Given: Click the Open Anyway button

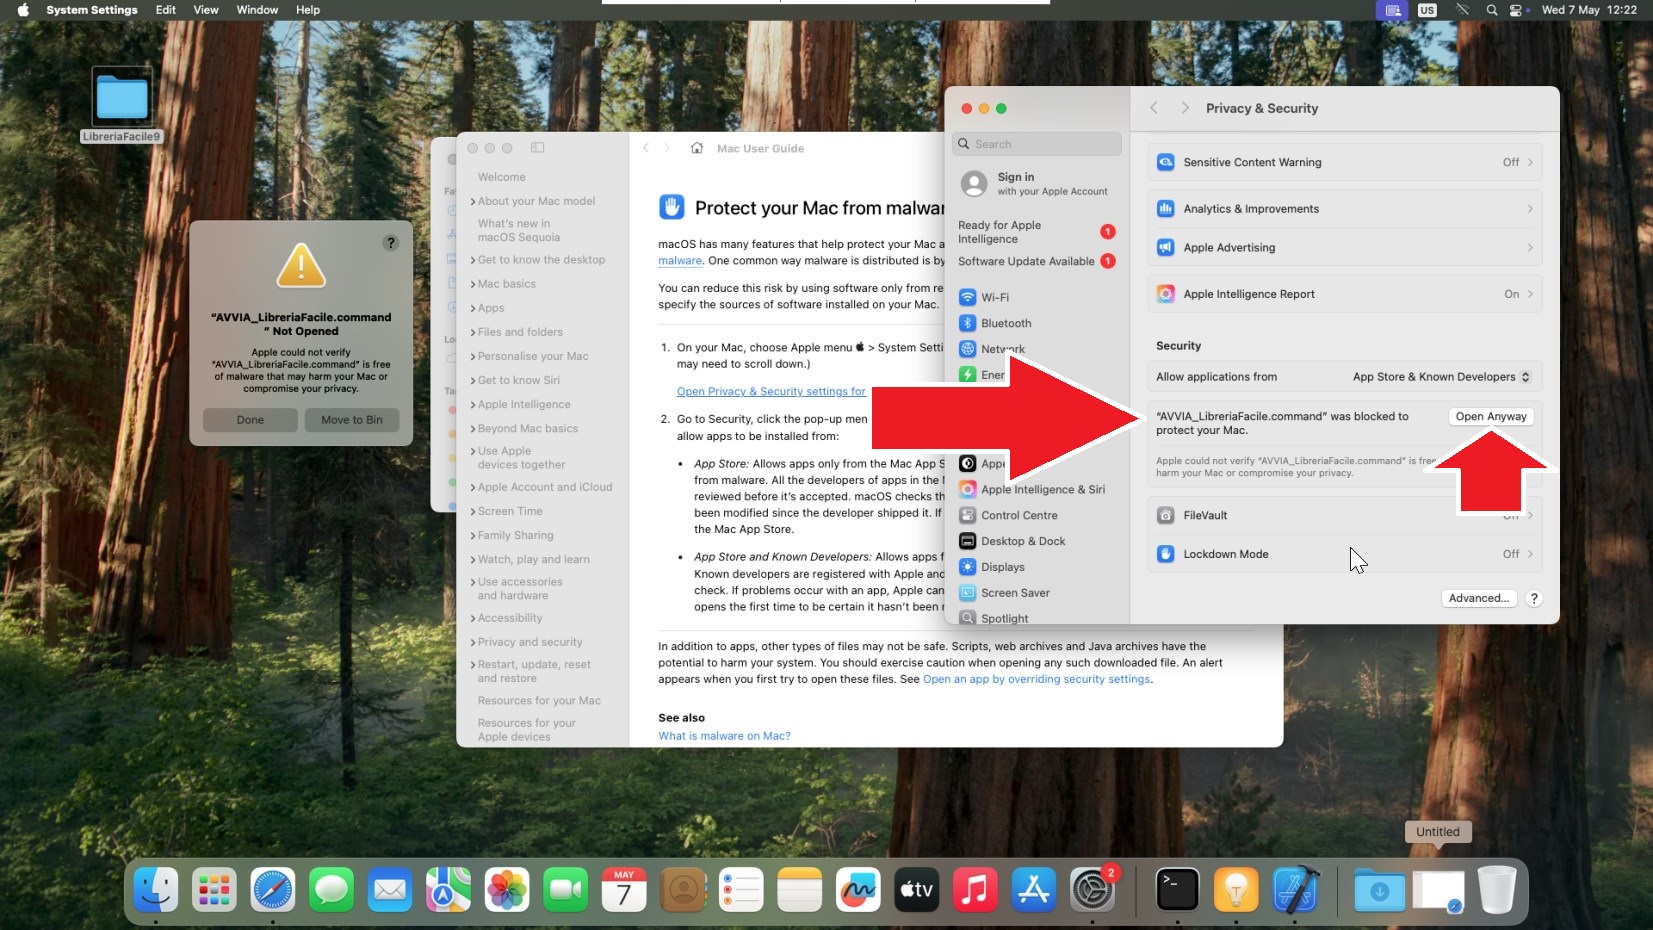Looking at the screenshot, I should coord(1490,416).
